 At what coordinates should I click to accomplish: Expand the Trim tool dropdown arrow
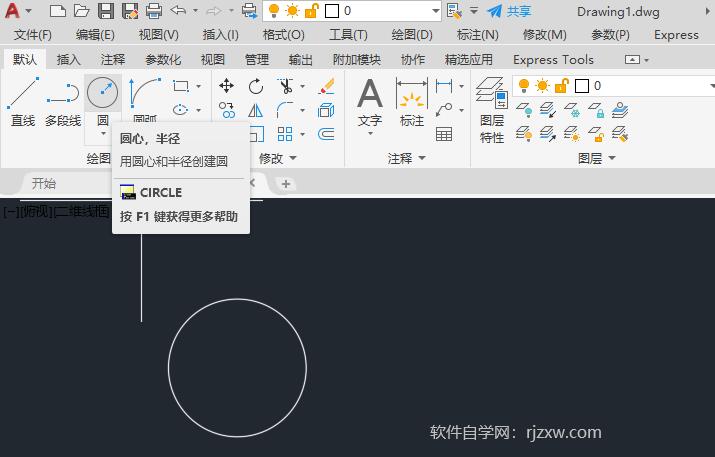[302, 86]
